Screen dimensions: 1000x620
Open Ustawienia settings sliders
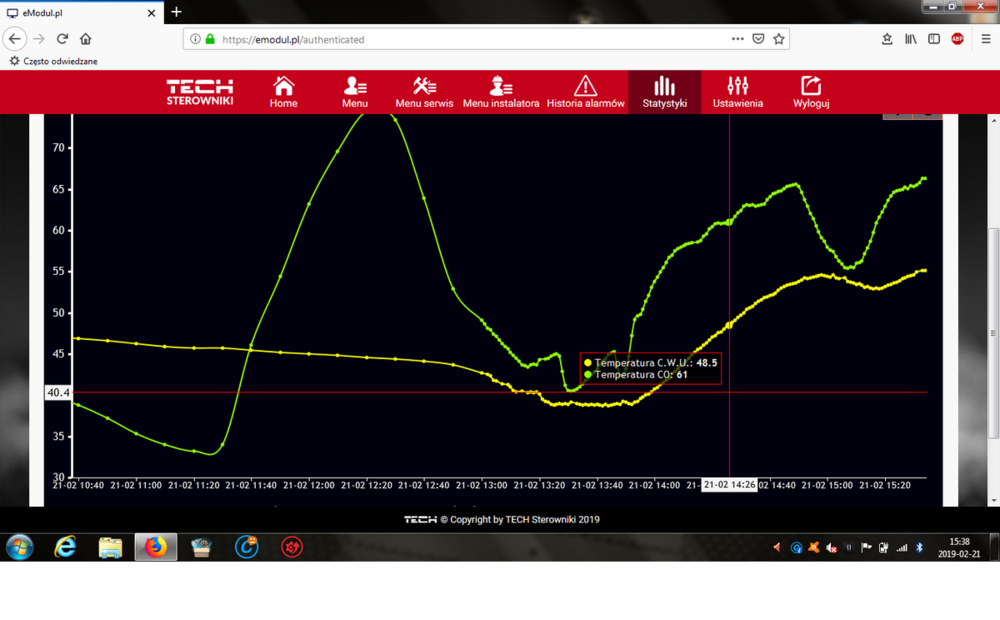coord(738,92)
